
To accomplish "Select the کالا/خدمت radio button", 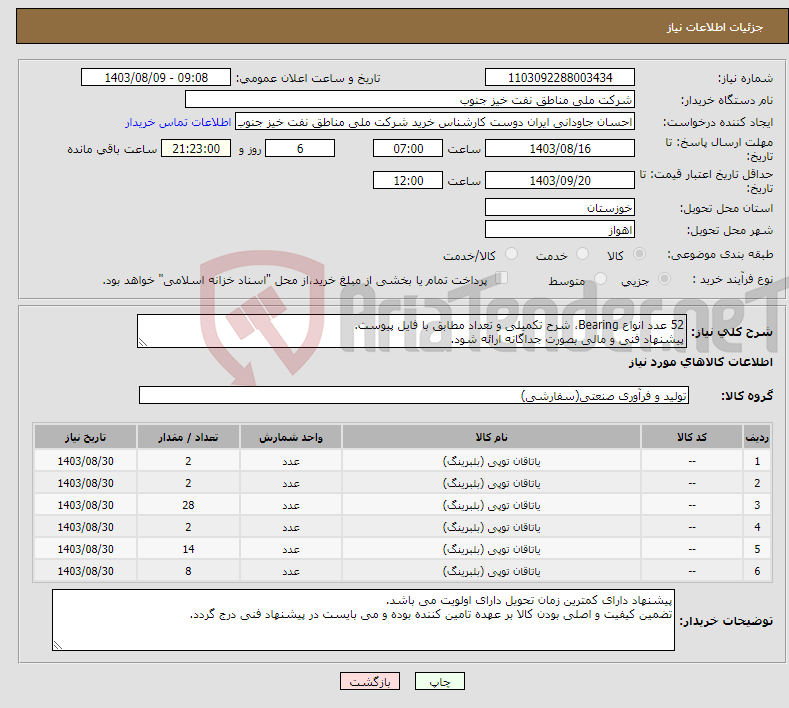I will click(x=511, y=254).
